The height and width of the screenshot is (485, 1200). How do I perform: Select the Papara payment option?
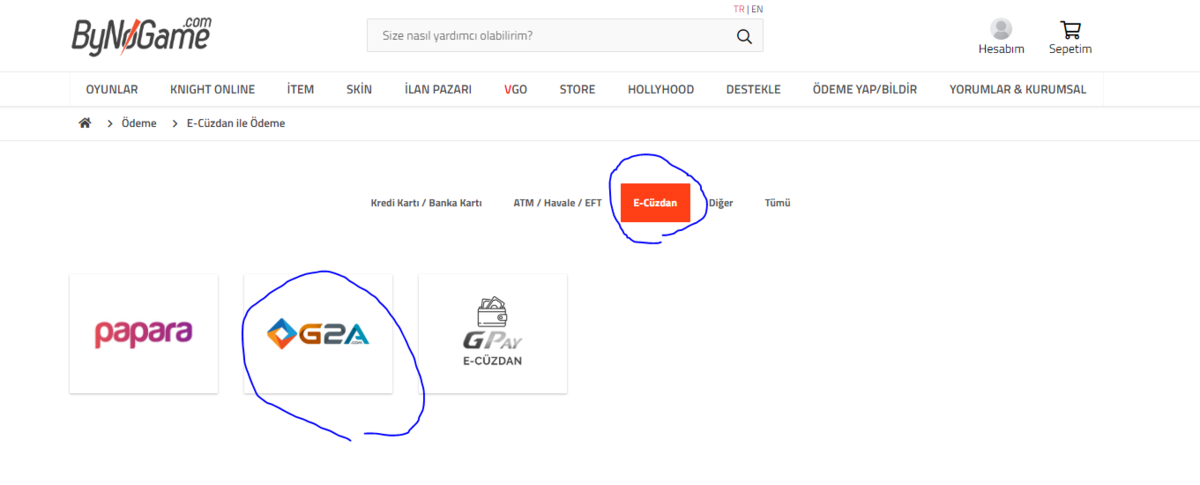click(143, 334)
